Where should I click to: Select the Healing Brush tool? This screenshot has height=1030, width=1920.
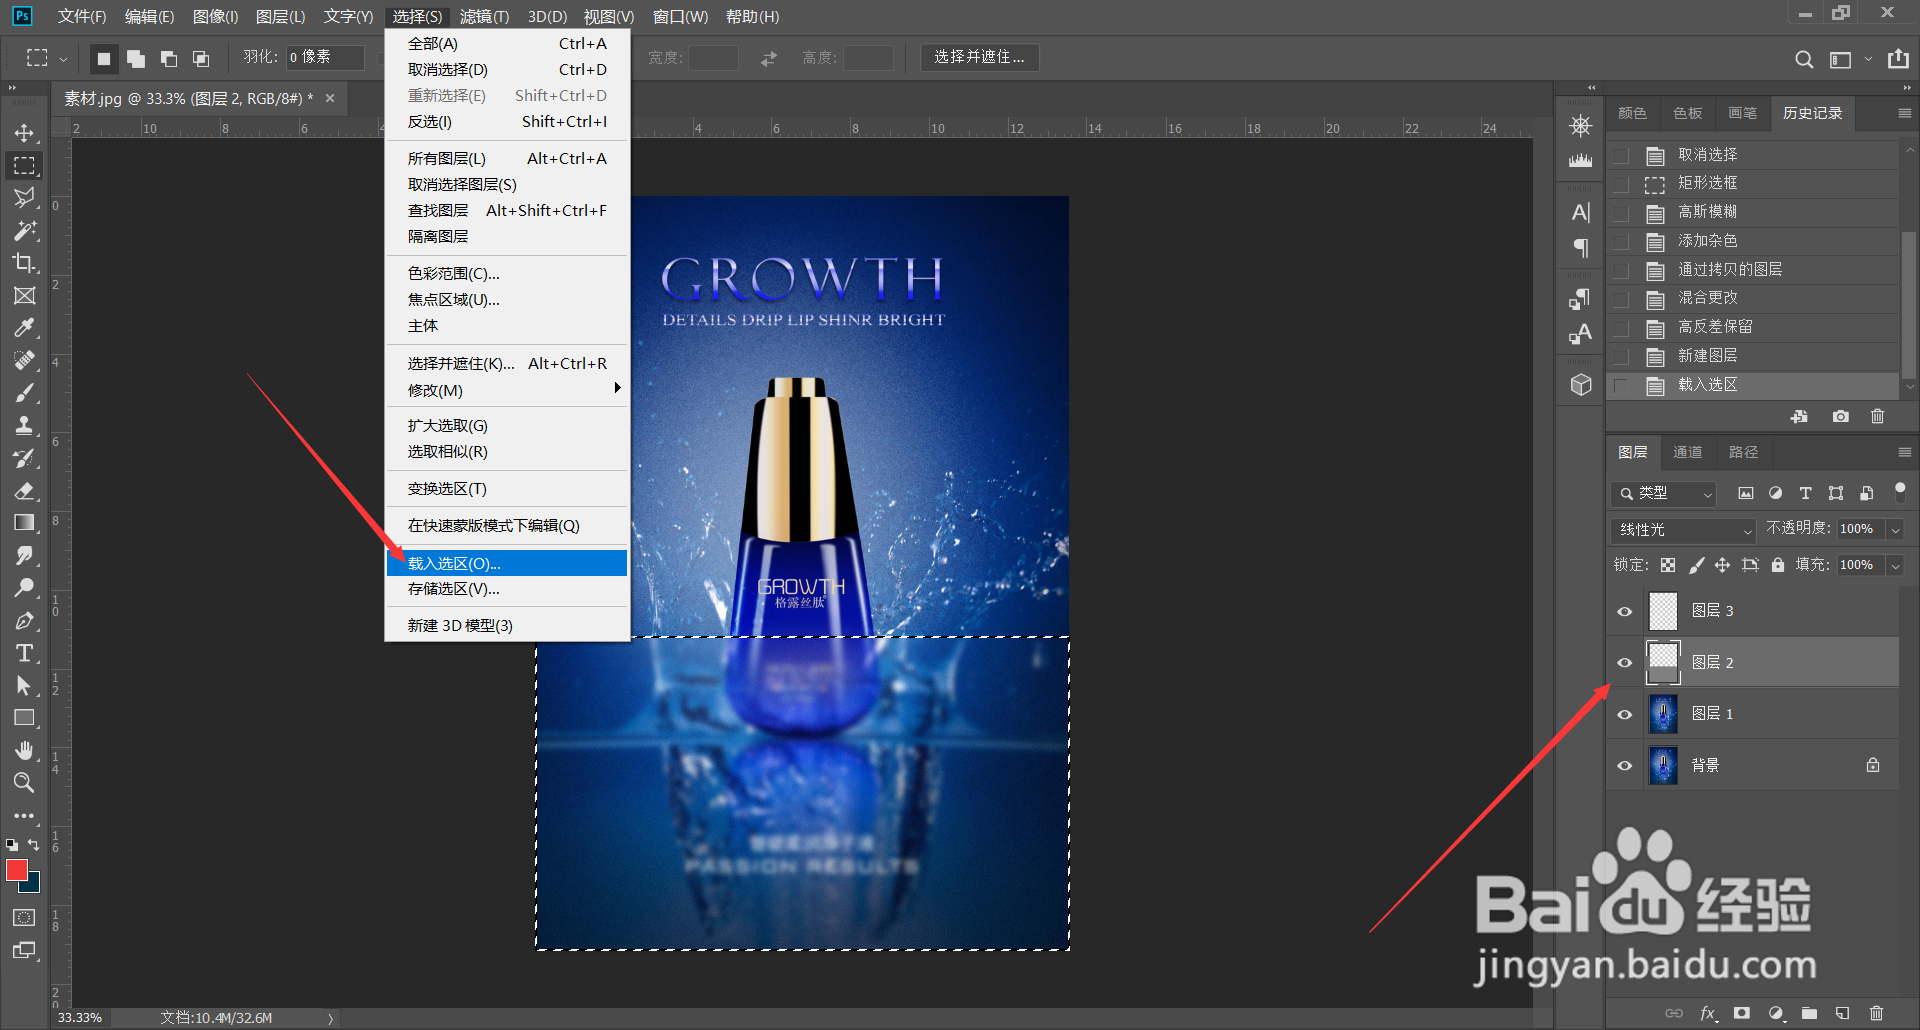point(24,360)
